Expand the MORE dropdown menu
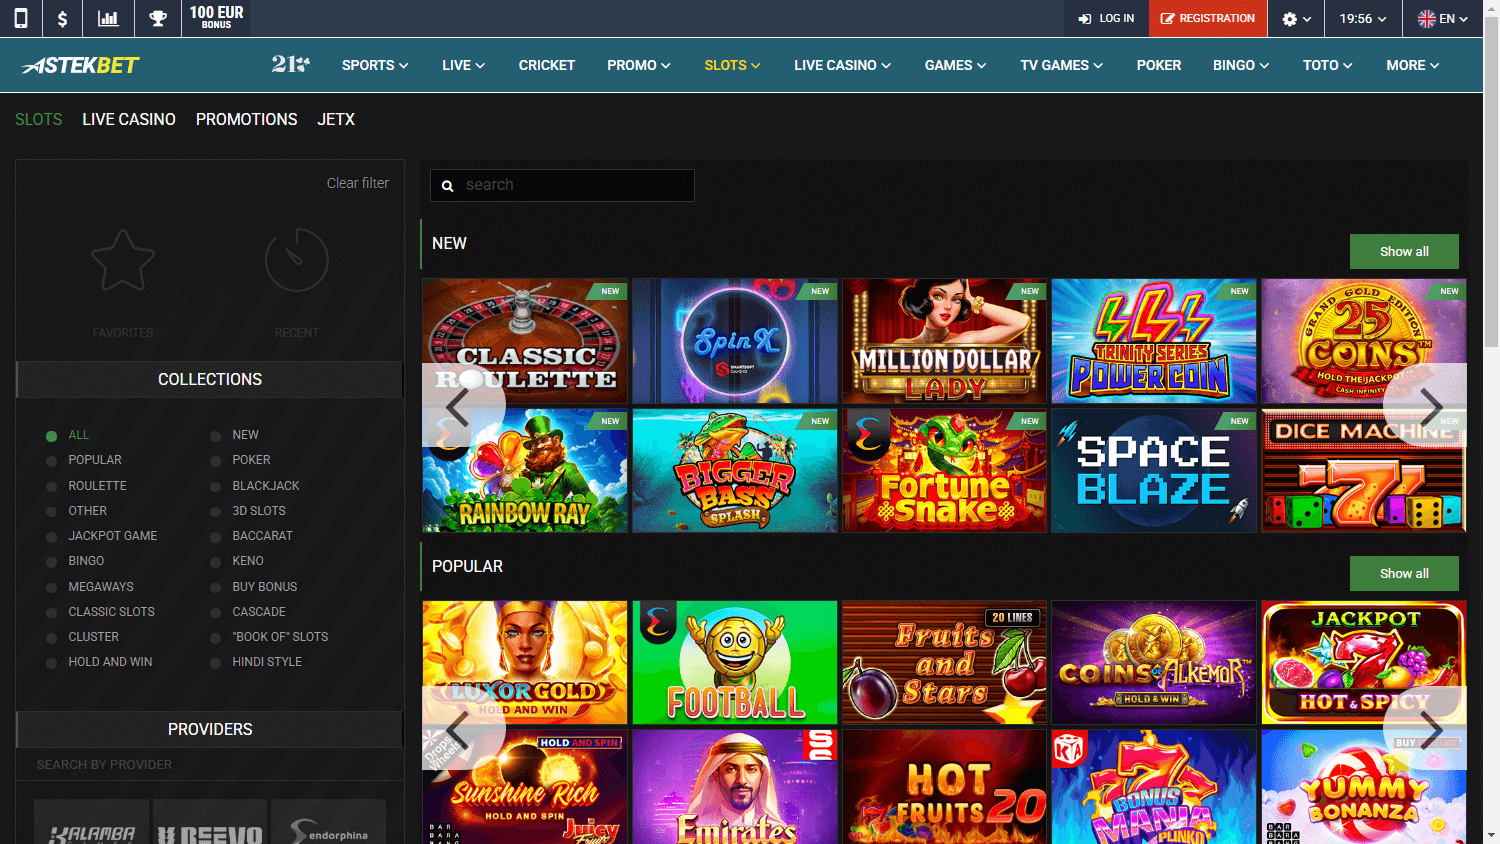This screenshot has height=844, width=1500. click(x=1413, y=65)
